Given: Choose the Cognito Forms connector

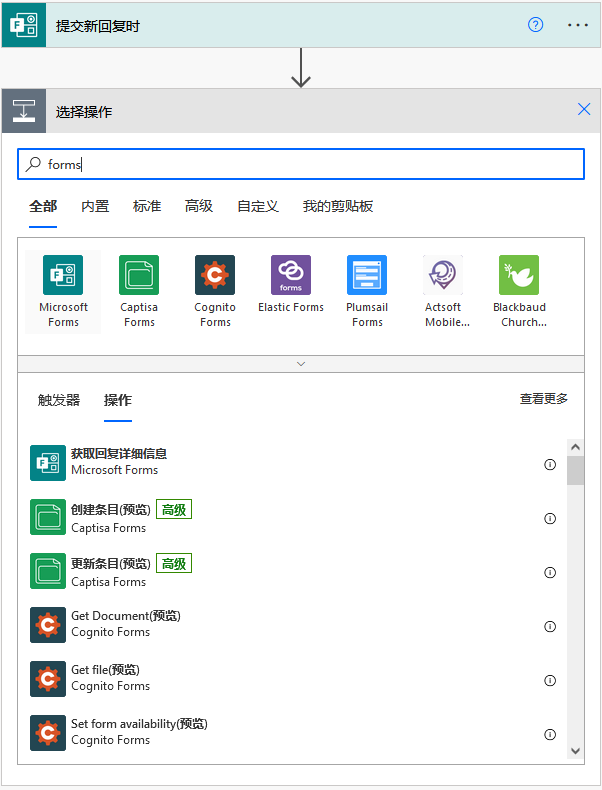Looking at the screenshot, I should click(215, 292).
